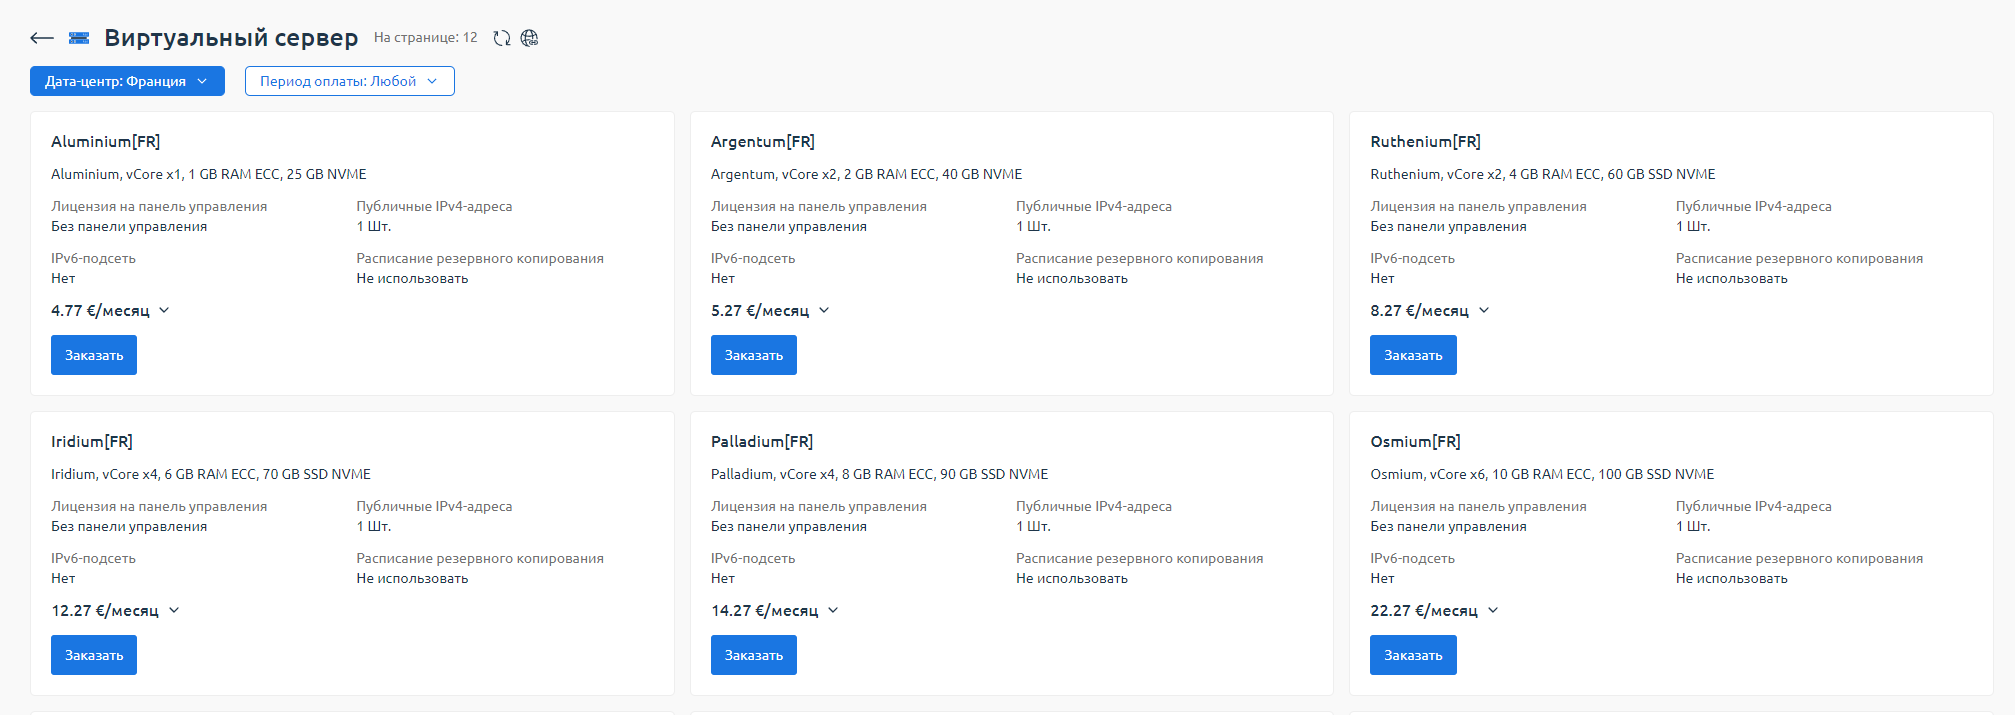Click the Aluminium[FR] card title
The image size is (2015, 715).
(x=105, y=142)
